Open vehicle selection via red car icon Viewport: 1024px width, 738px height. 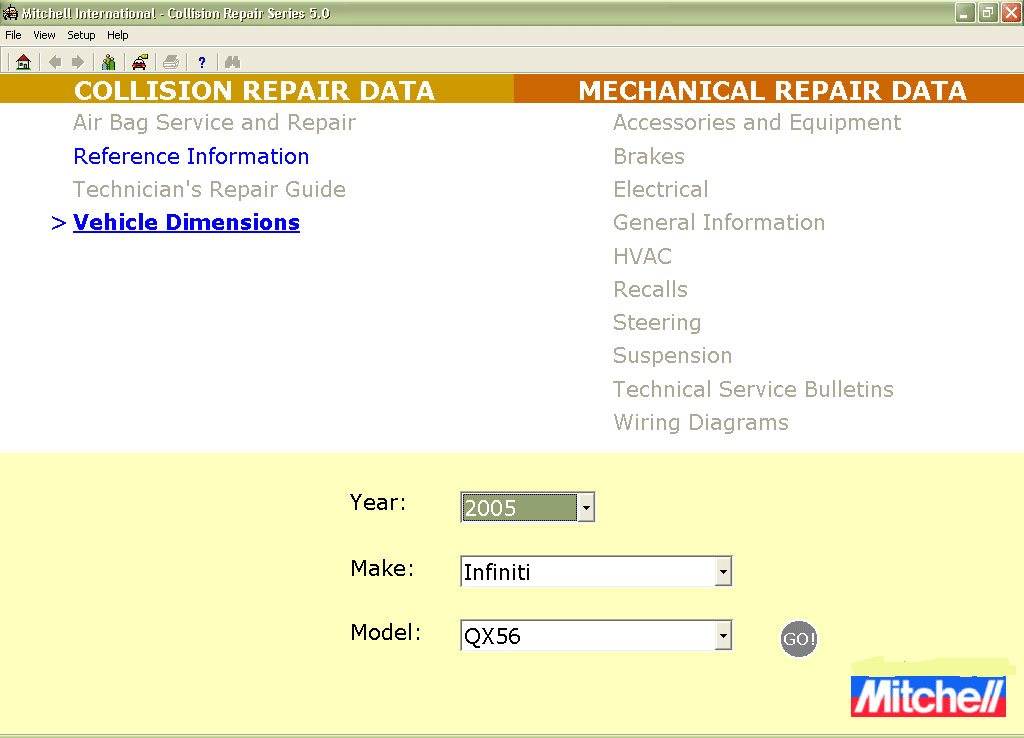click(140, 62)
